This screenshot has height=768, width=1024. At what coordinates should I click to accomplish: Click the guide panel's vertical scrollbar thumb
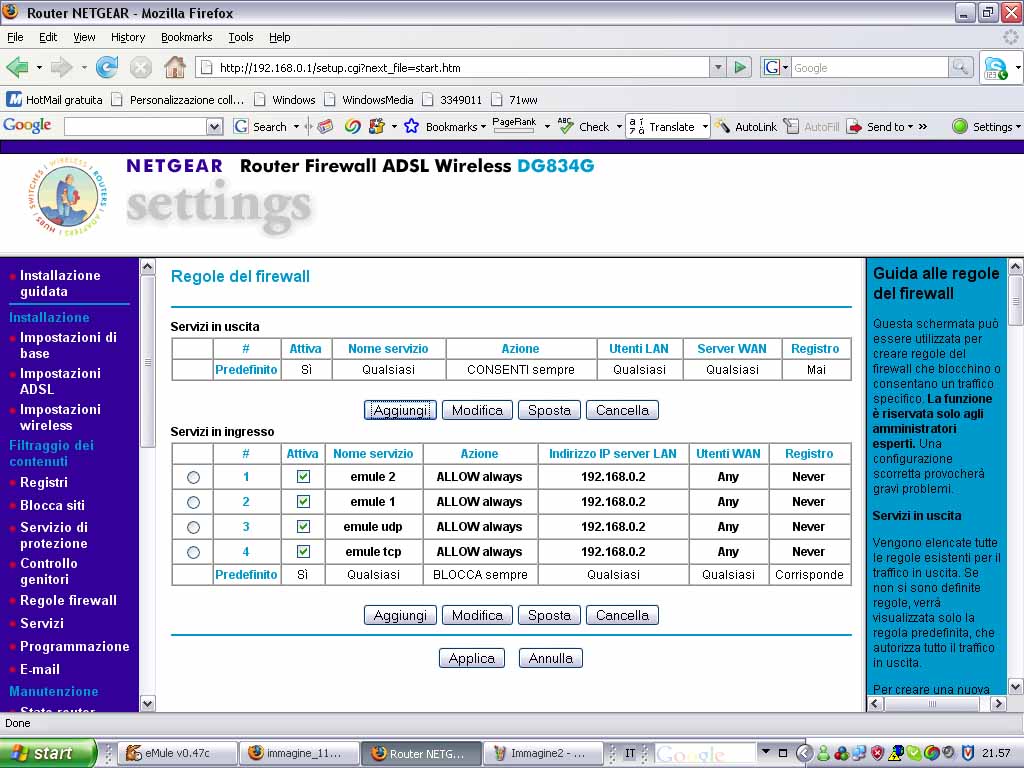pos(1016,300)
